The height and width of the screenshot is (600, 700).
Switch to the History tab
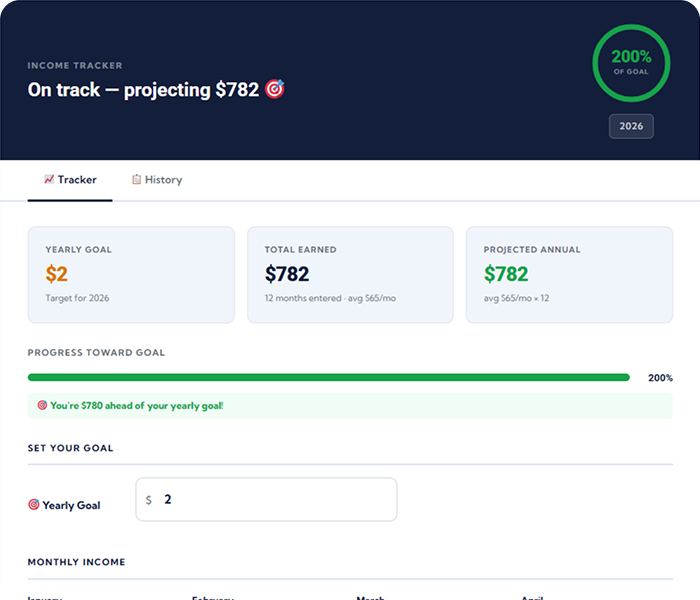[157, 180]
